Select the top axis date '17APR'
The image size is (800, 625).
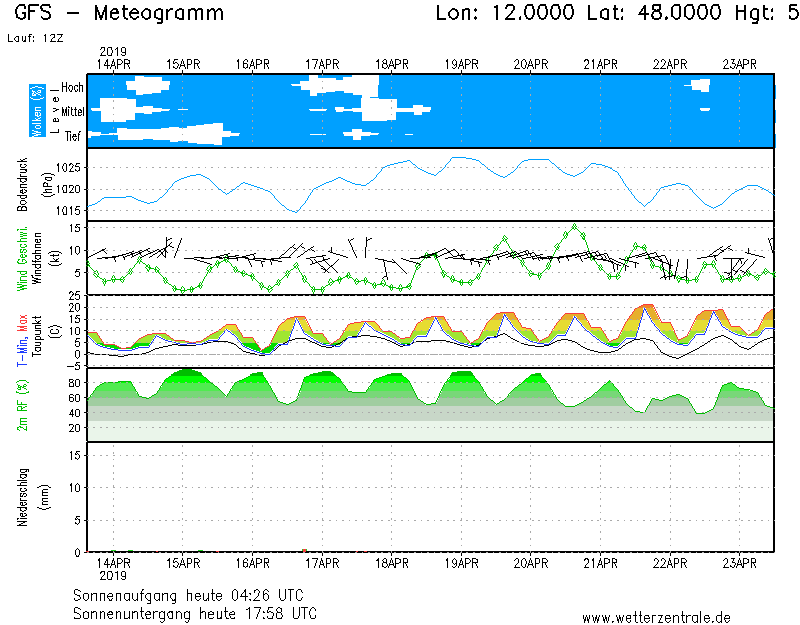pos(322,65)
